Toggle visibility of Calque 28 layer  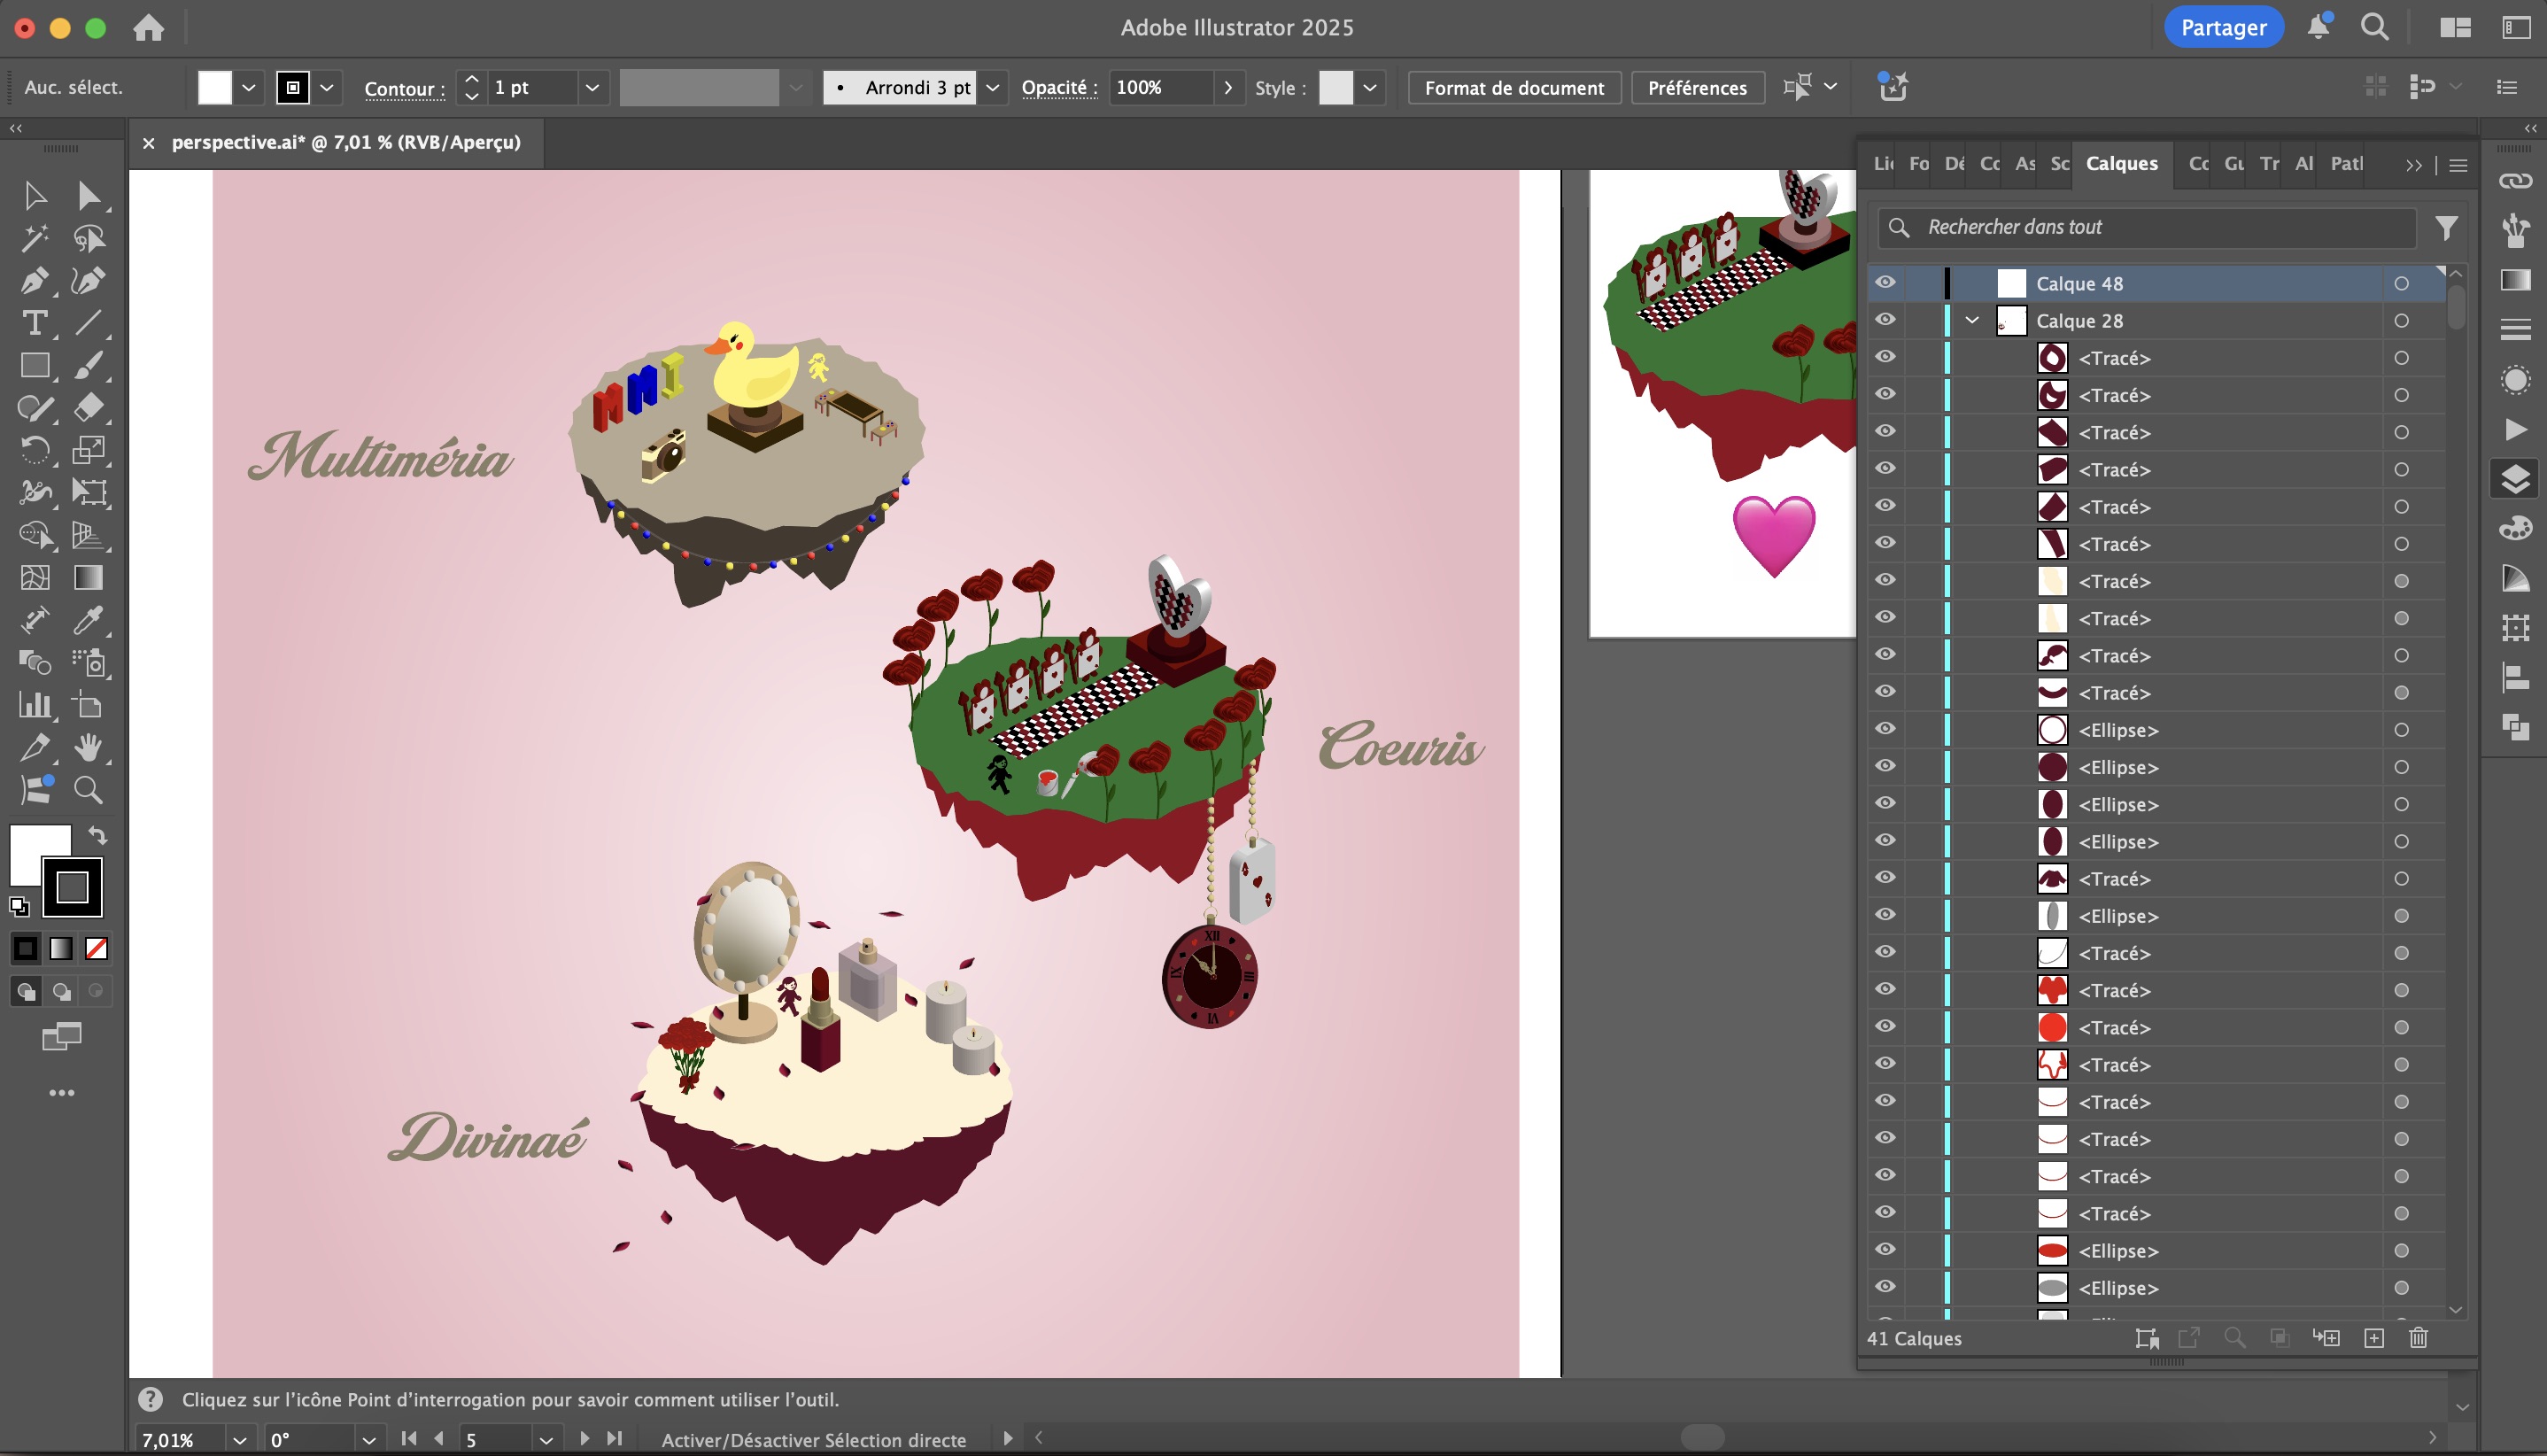pos(1885,320)
